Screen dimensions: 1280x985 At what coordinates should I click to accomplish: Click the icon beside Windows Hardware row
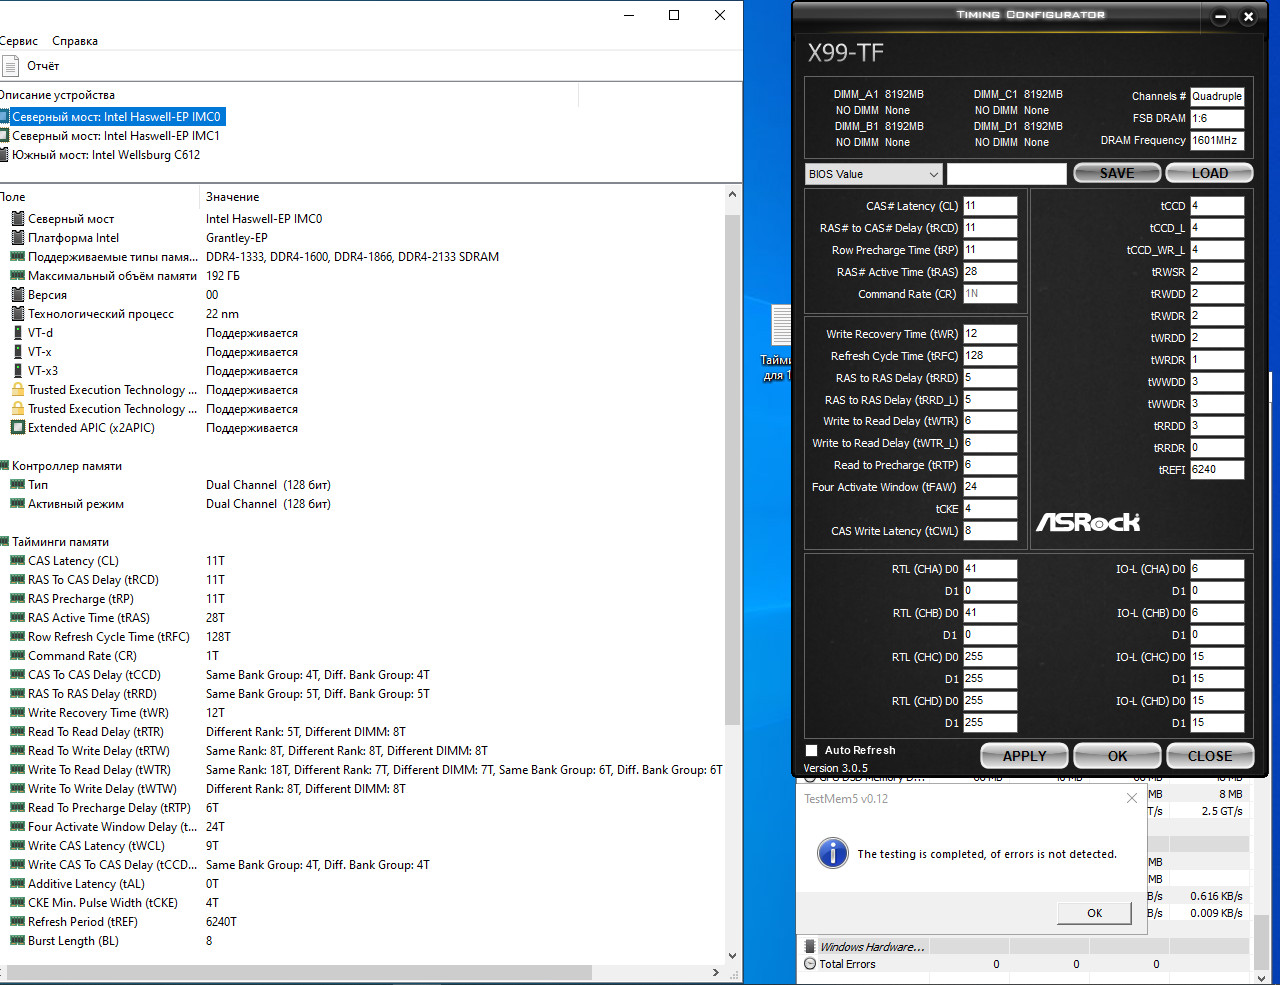coord(810,946)
